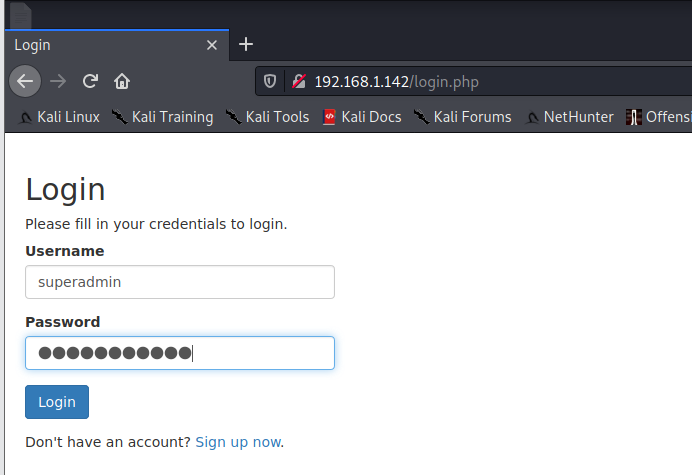Viewport: 692px width, 475px height.
Task: Click the file icon above the tab
Action: [x=21, y=15]
